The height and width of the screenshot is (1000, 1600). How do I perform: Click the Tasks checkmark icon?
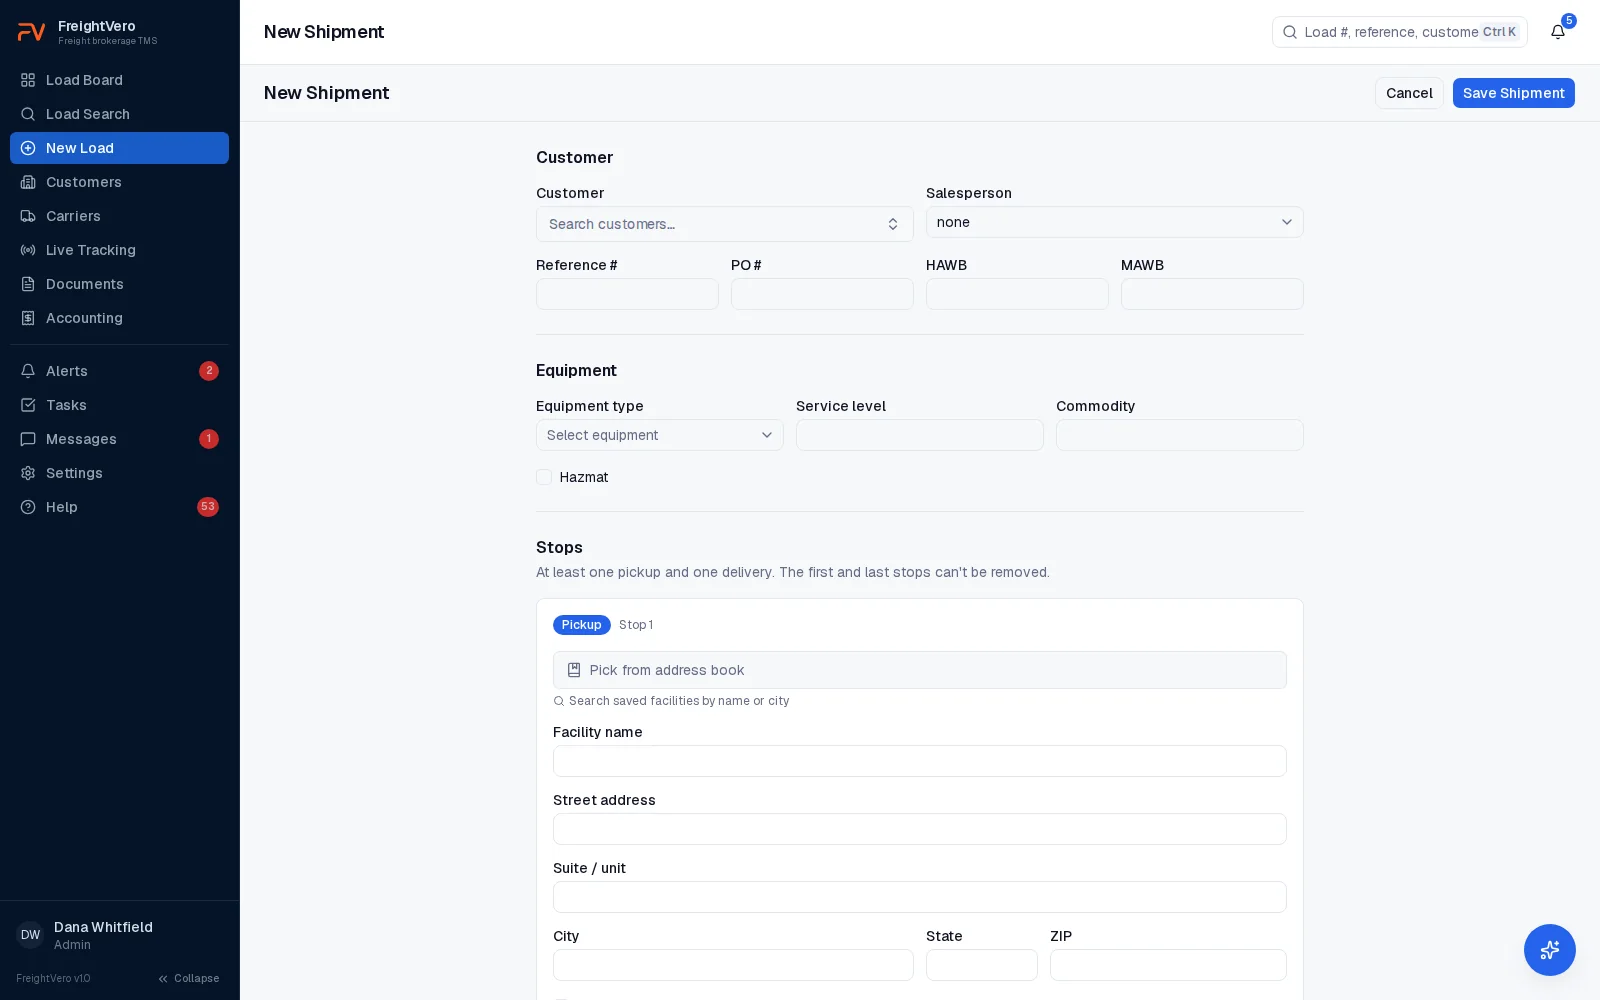click(28, 405)
